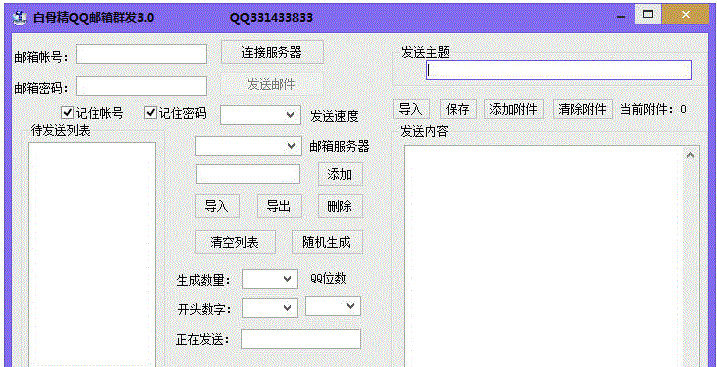Viewport: 717px width, 367px height.
Task: Open the 邮箱服务器 dropdown
Action: click(248, 146)
